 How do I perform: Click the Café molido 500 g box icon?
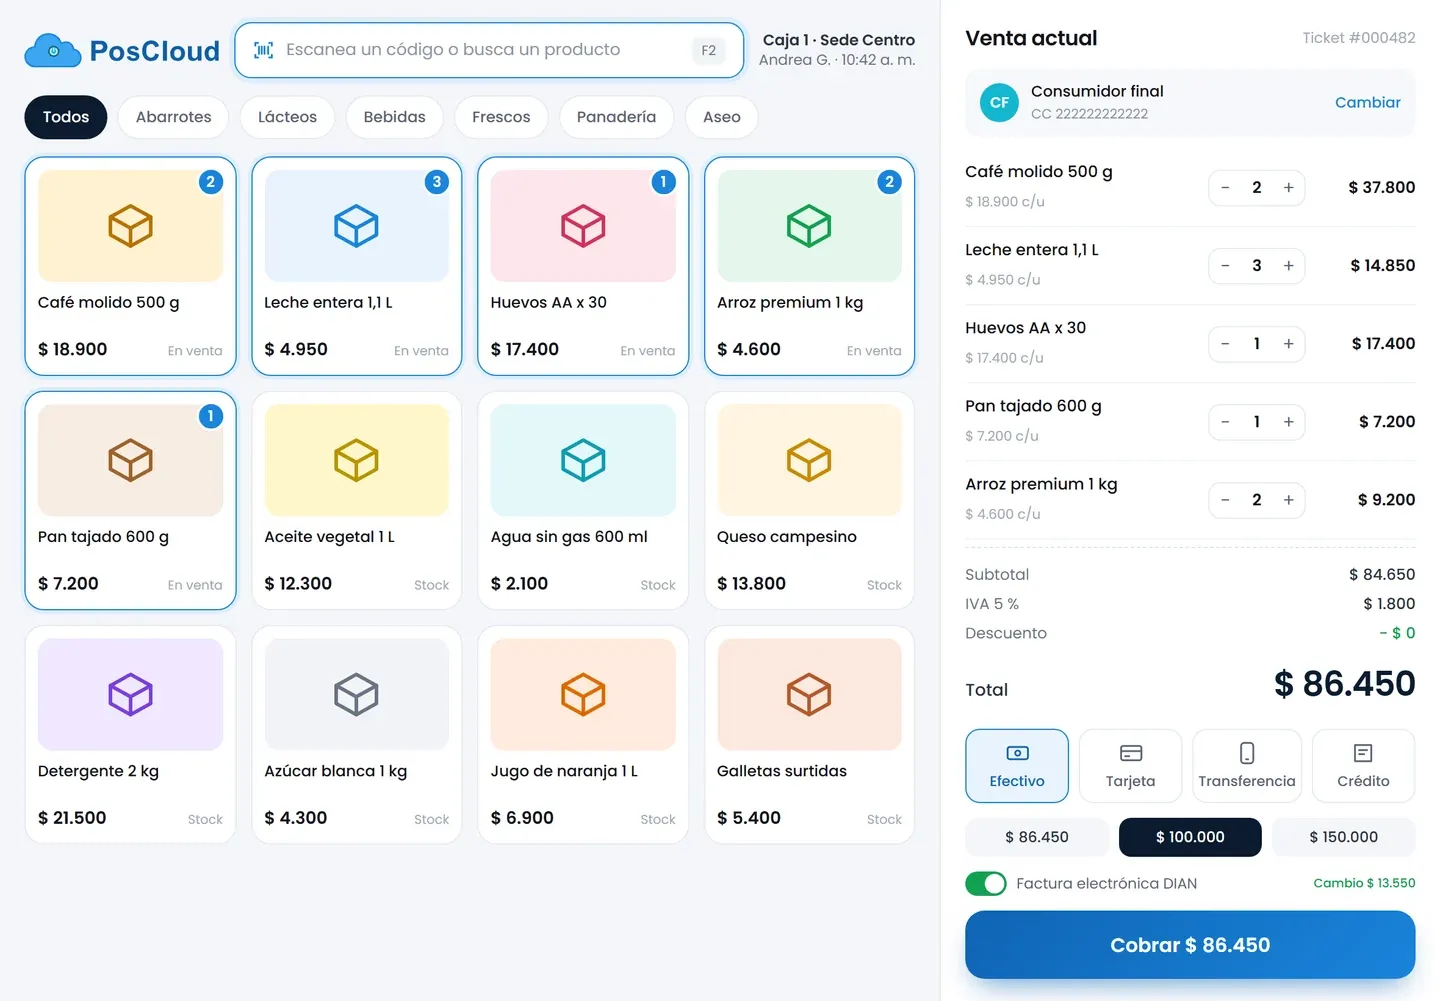click(130, 226)
